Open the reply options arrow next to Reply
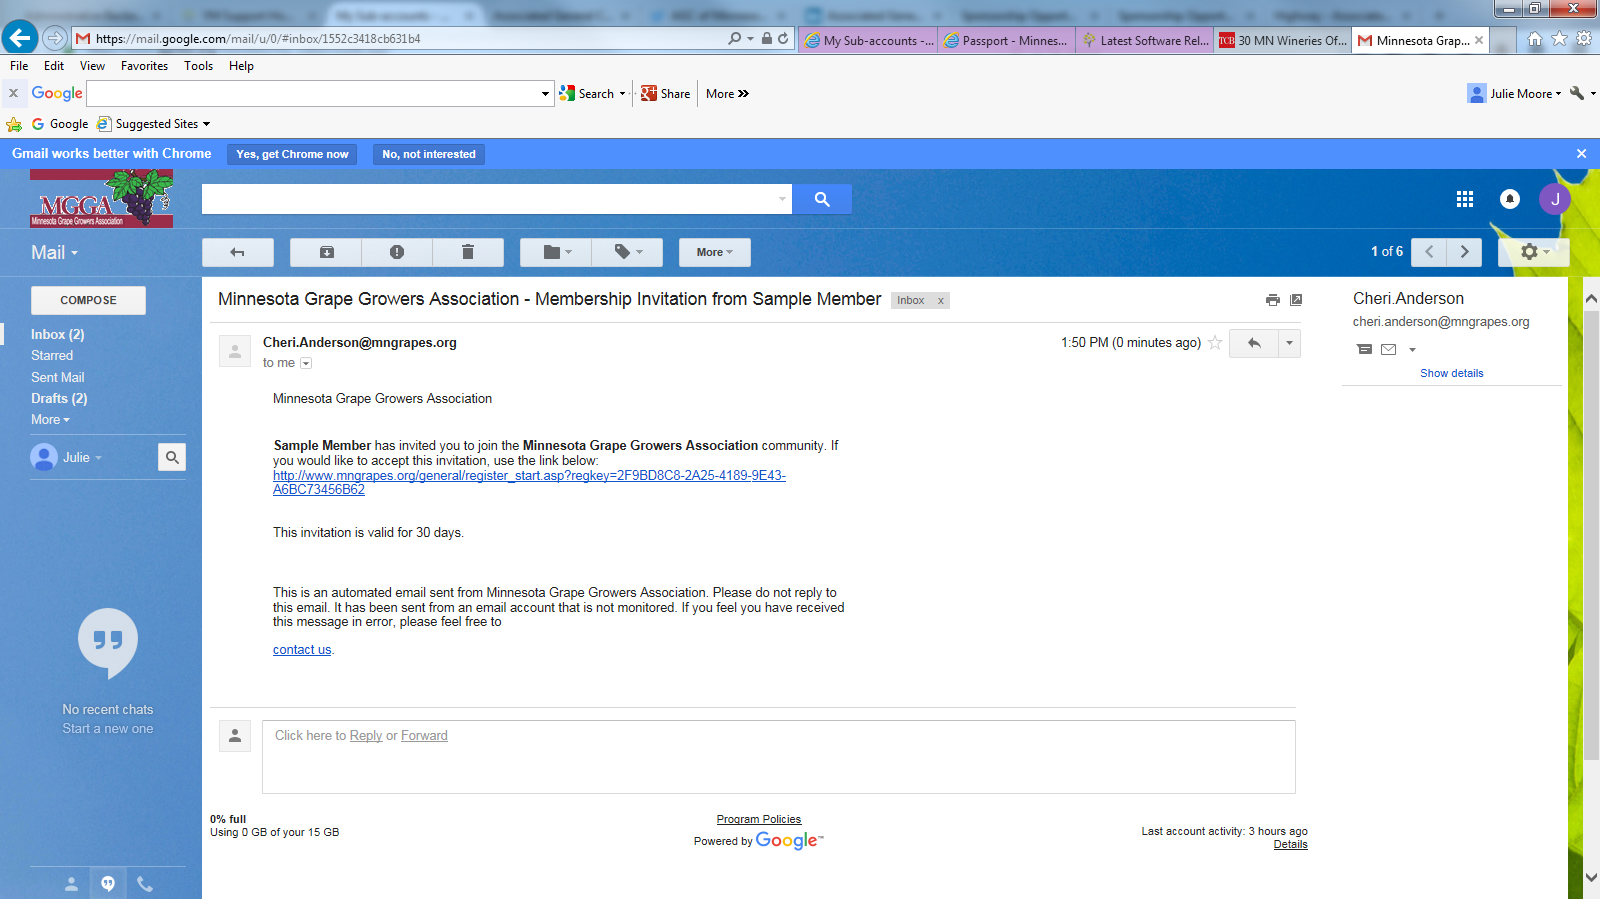Viewport: 1600px width, 900px height. click(x=1289, y=343)
